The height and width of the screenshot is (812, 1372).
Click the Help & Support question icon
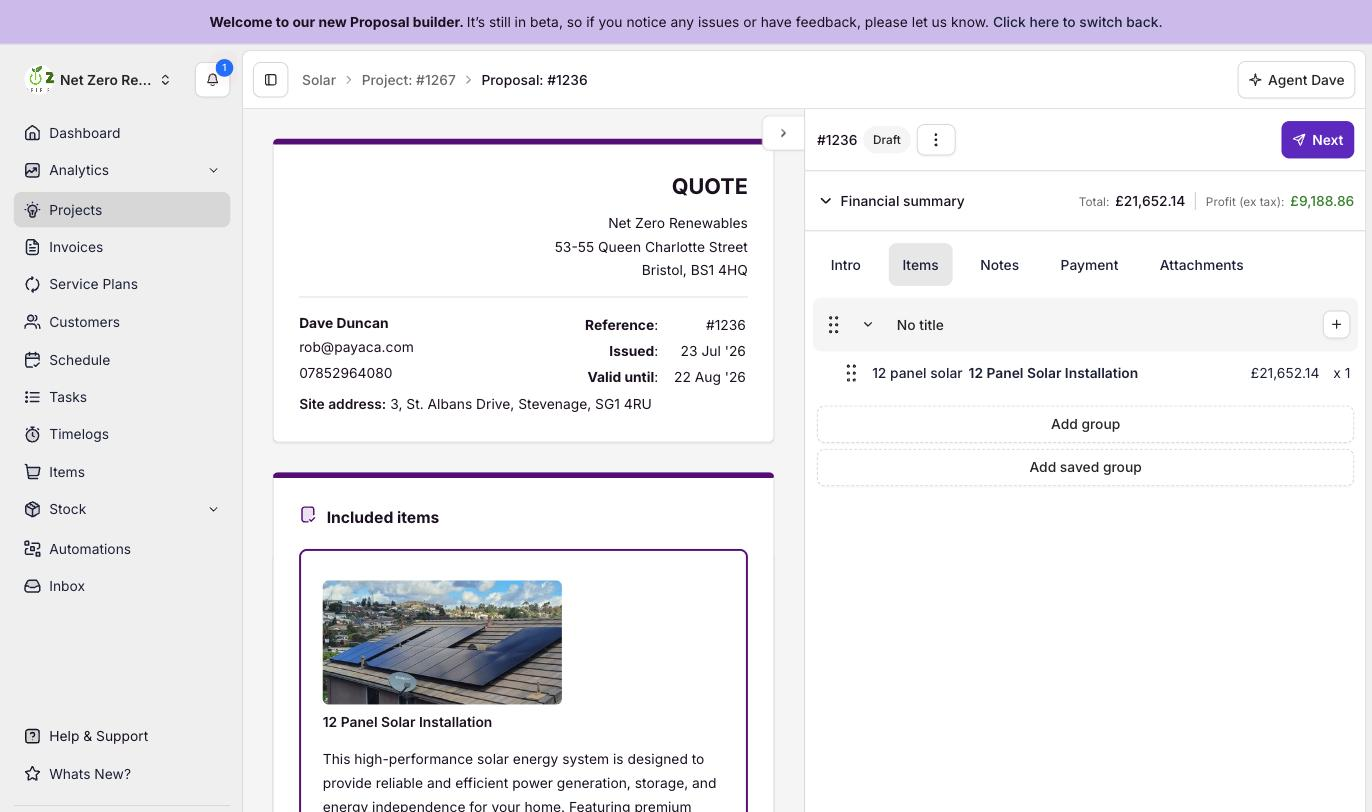(x=33, y=736)
